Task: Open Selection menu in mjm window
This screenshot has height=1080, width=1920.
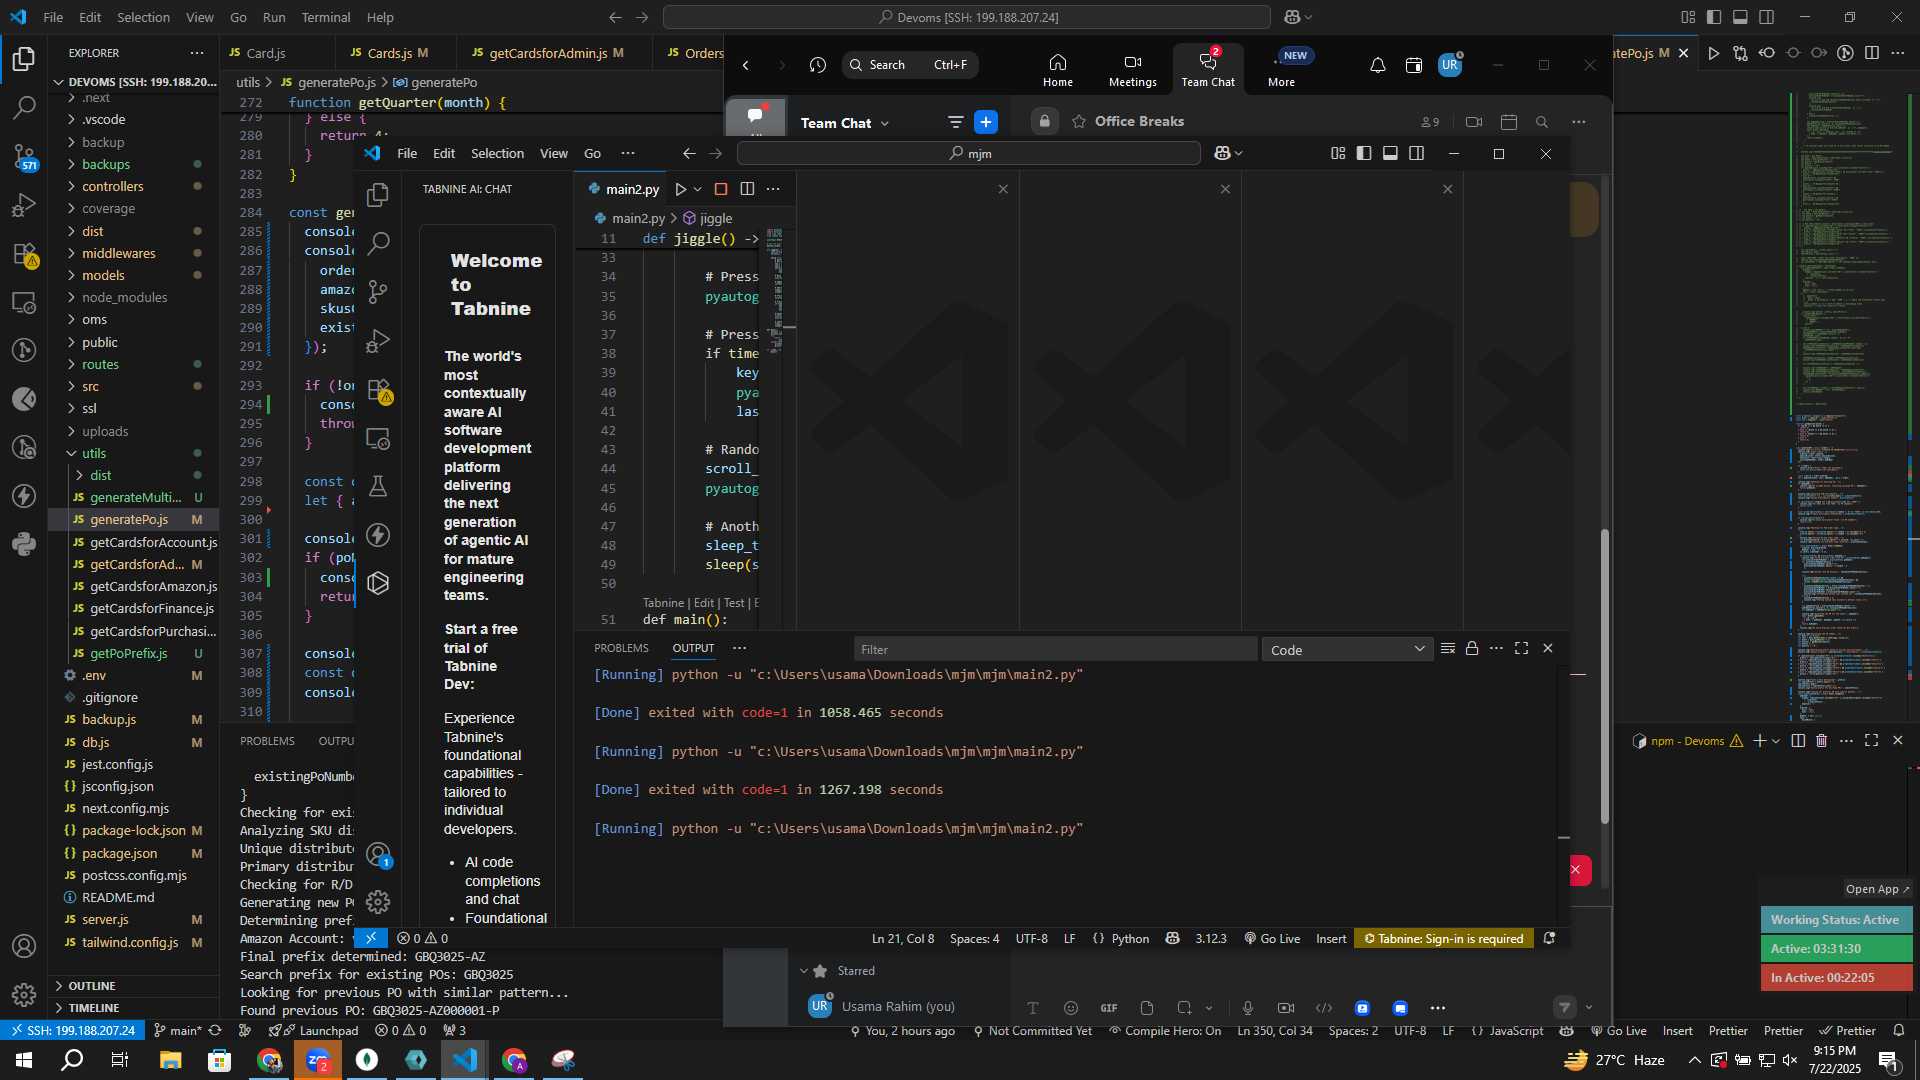Action: point(497,154)
